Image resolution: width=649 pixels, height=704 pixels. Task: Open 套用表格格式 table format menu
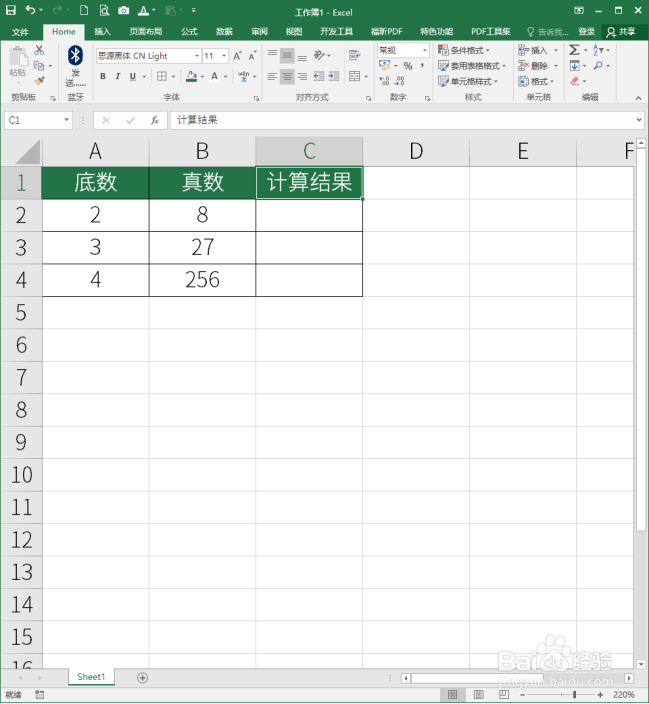click(x=472, y=66)
